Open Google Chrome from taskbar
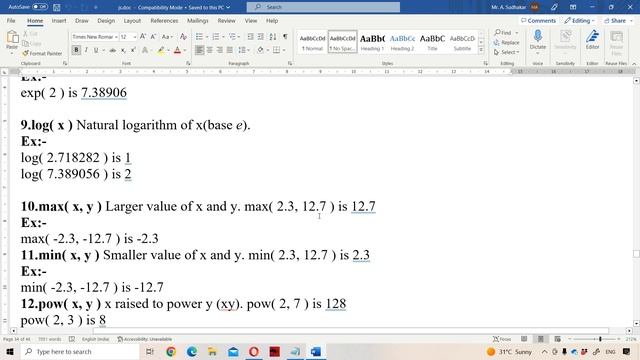 point(171,351)
